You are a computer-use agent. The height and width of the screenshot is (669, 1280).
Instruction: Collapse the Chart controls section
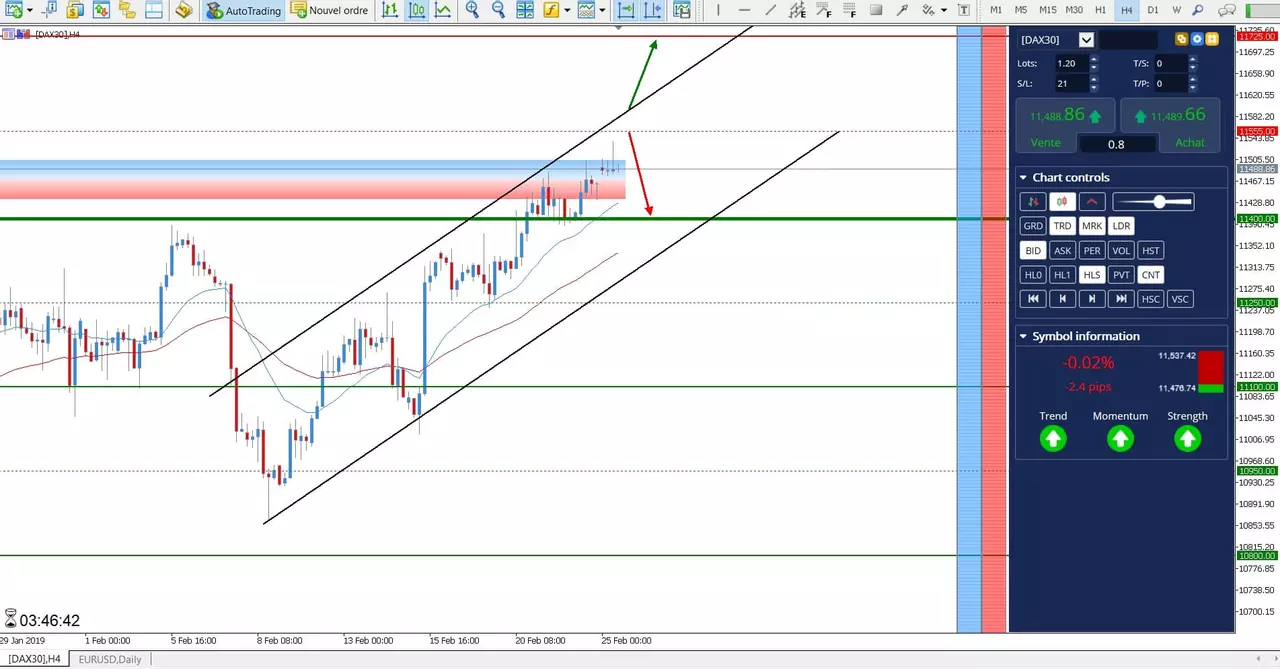click(1023, 178)
